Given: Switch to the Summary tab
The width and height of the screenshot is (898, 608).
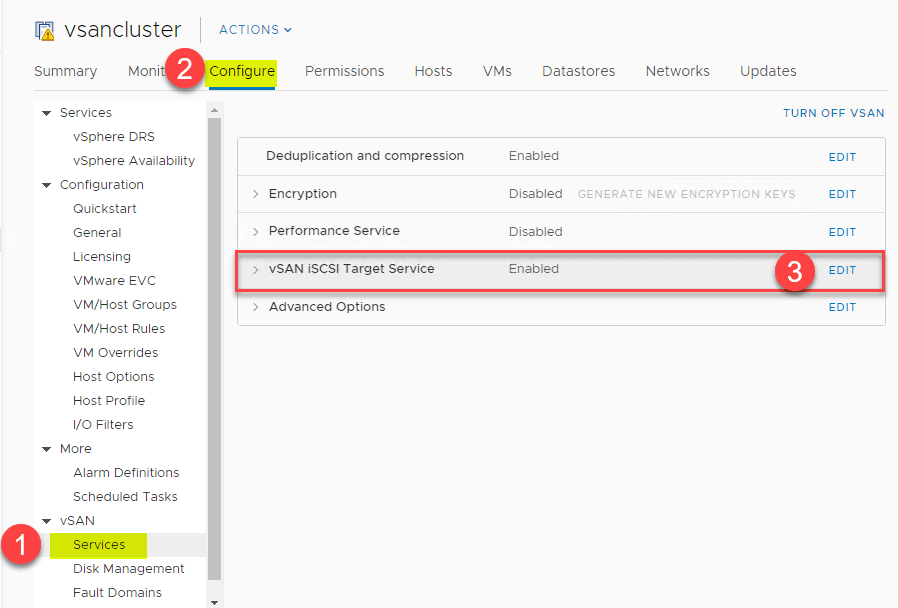Looking at the screenshot, I should 65,71.
